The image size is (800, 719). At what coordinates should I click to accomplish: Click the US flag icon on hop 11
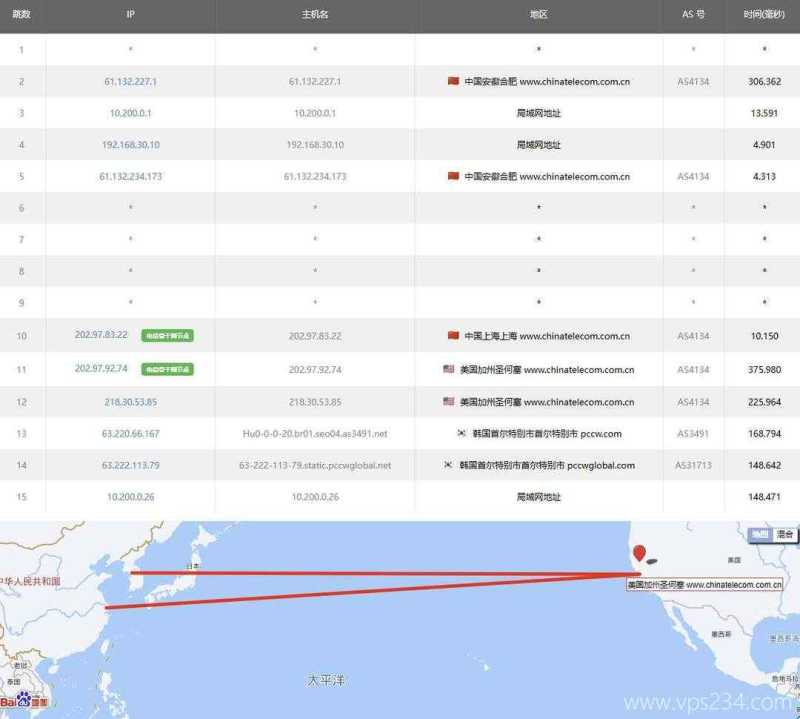pos(447,369)
